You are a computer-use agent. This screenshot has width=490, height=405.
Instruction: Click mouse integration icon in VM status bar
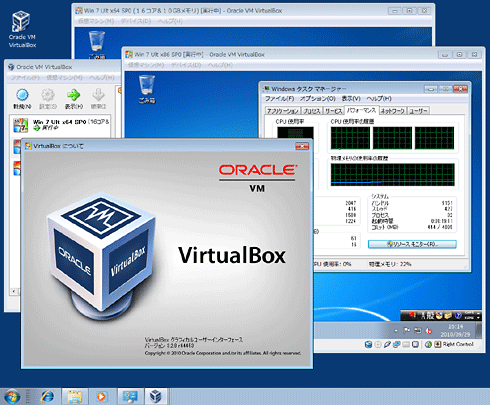[x=428, y=345]
